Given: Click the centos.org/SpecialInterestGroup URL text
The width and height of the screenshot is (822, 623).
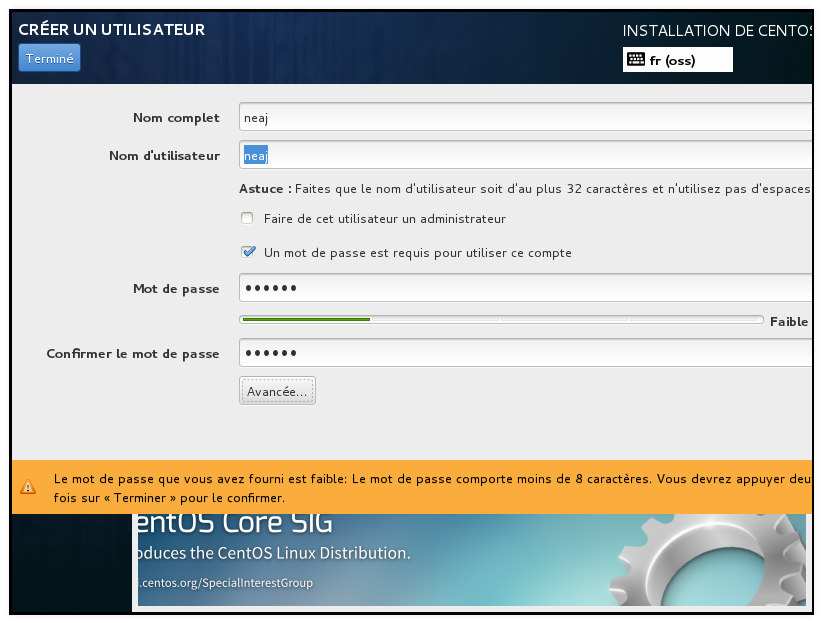Looking at the screenshot, I should pyautogui.click(x=225, y=583).
